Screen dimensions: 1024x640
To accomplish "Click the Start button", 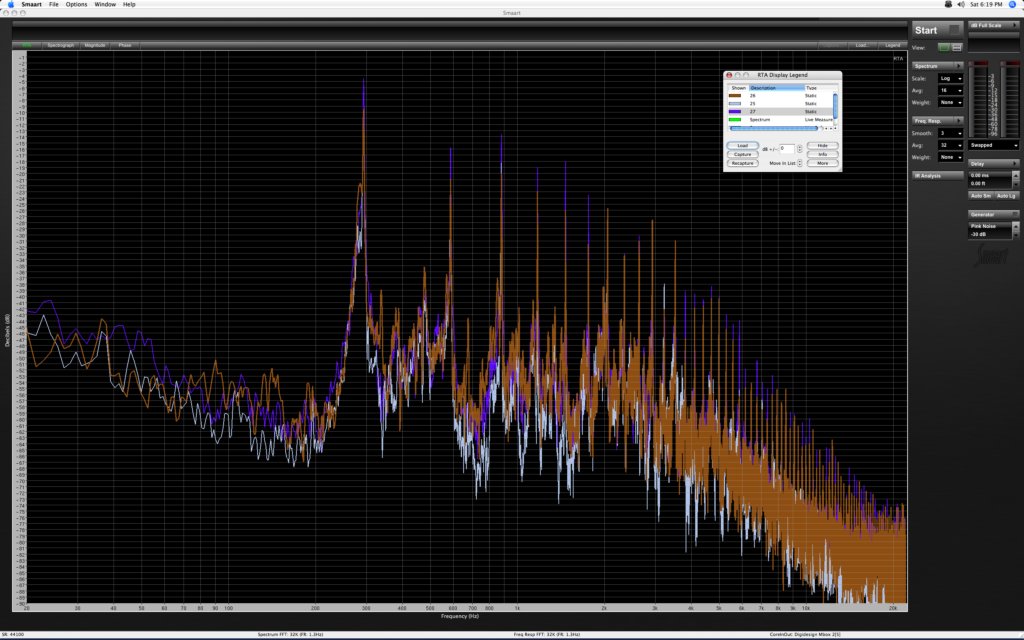I will coord(937,30).
